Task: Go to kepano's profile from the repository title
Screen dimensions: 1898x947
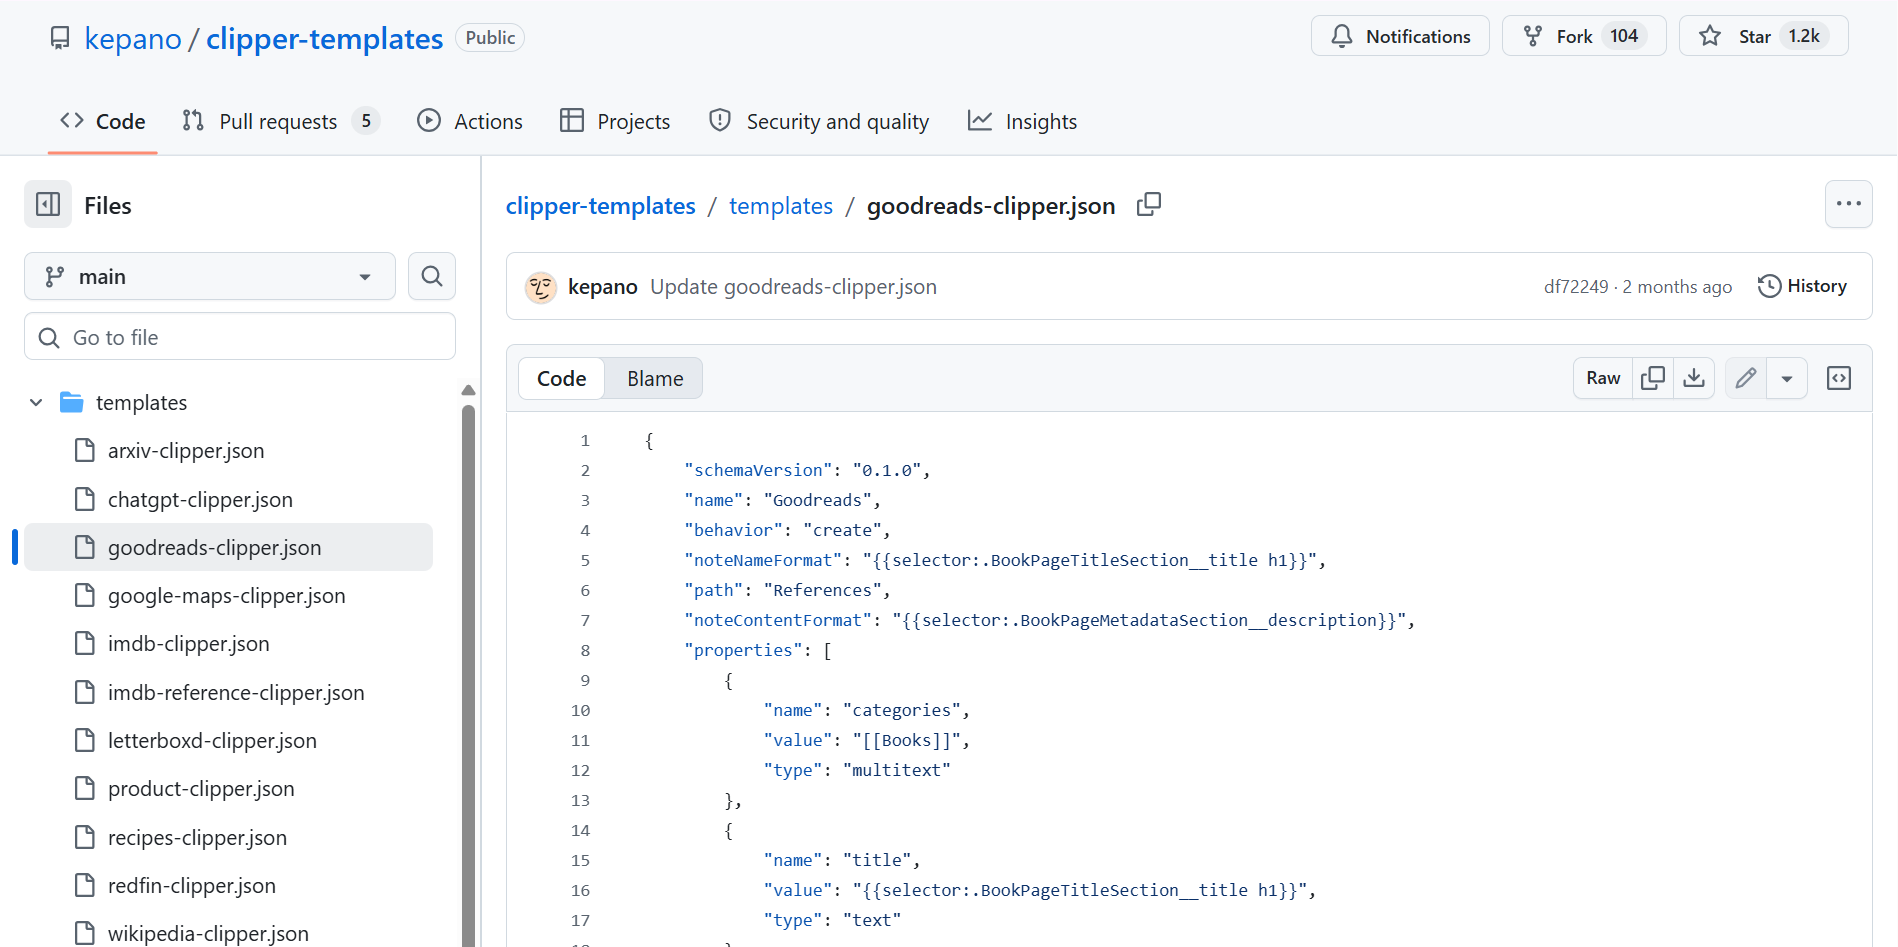Action: pos(133,38)
